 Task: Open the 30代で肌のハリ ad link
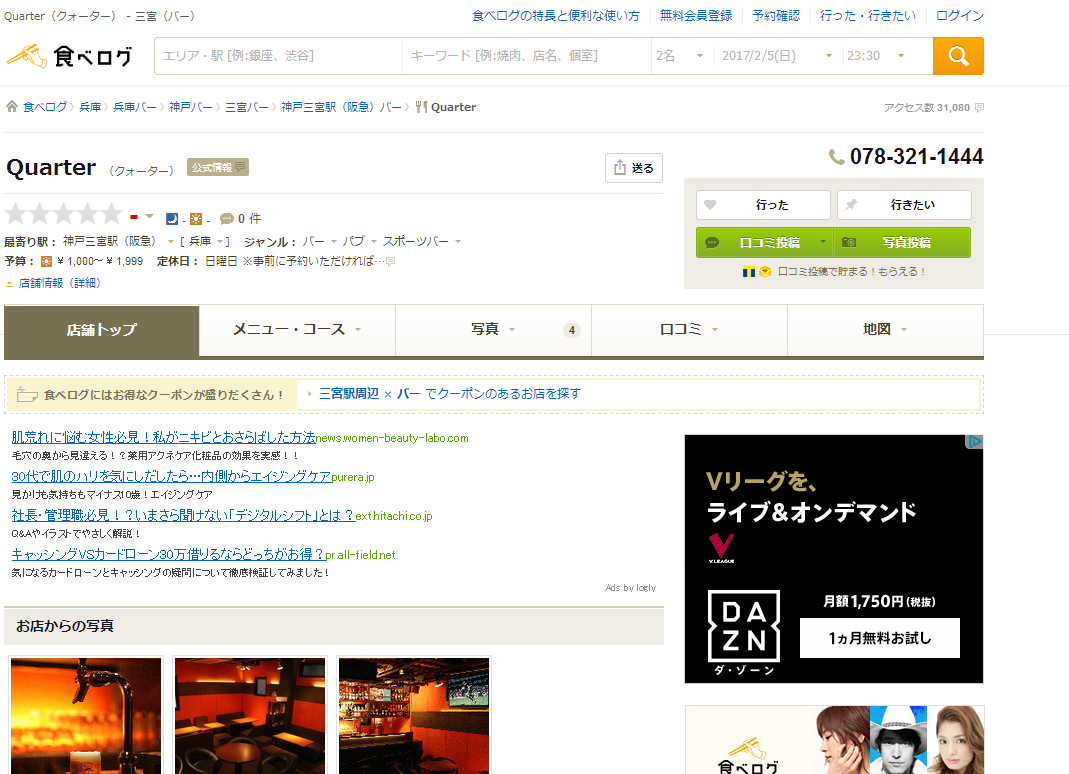tap(171, 477)
